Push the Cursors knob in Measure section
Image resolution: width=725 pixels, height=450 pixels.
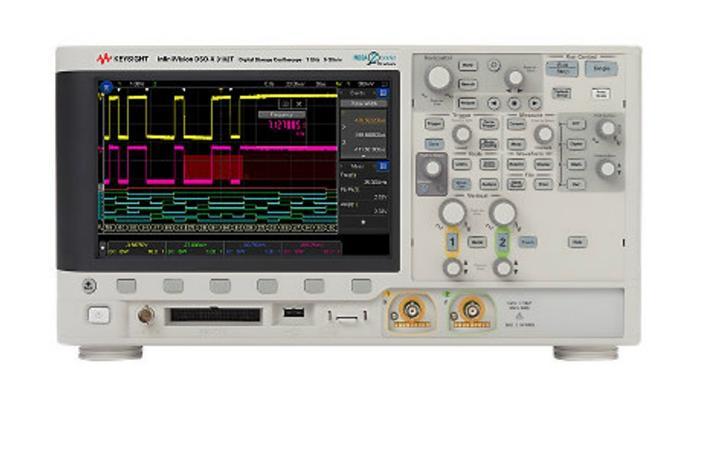tap(544, 134)
